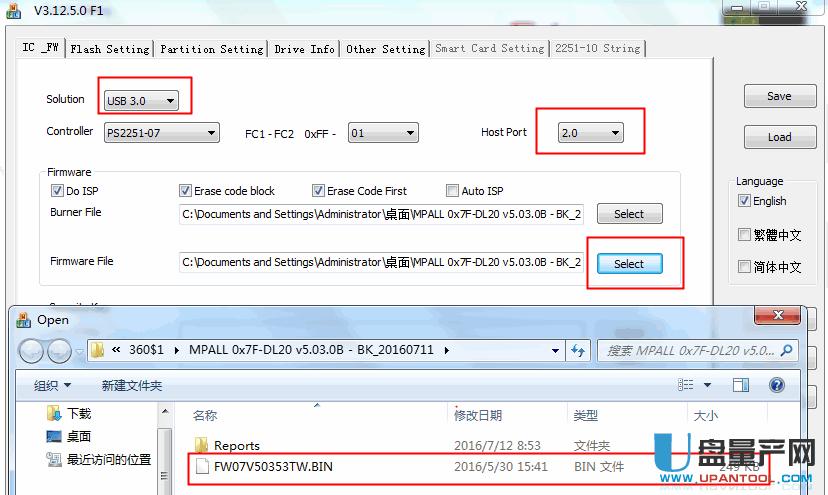This screenshot has height=495, width=828.
Task: Toggle the Erase code block checkbox
Action: point(185,191)
